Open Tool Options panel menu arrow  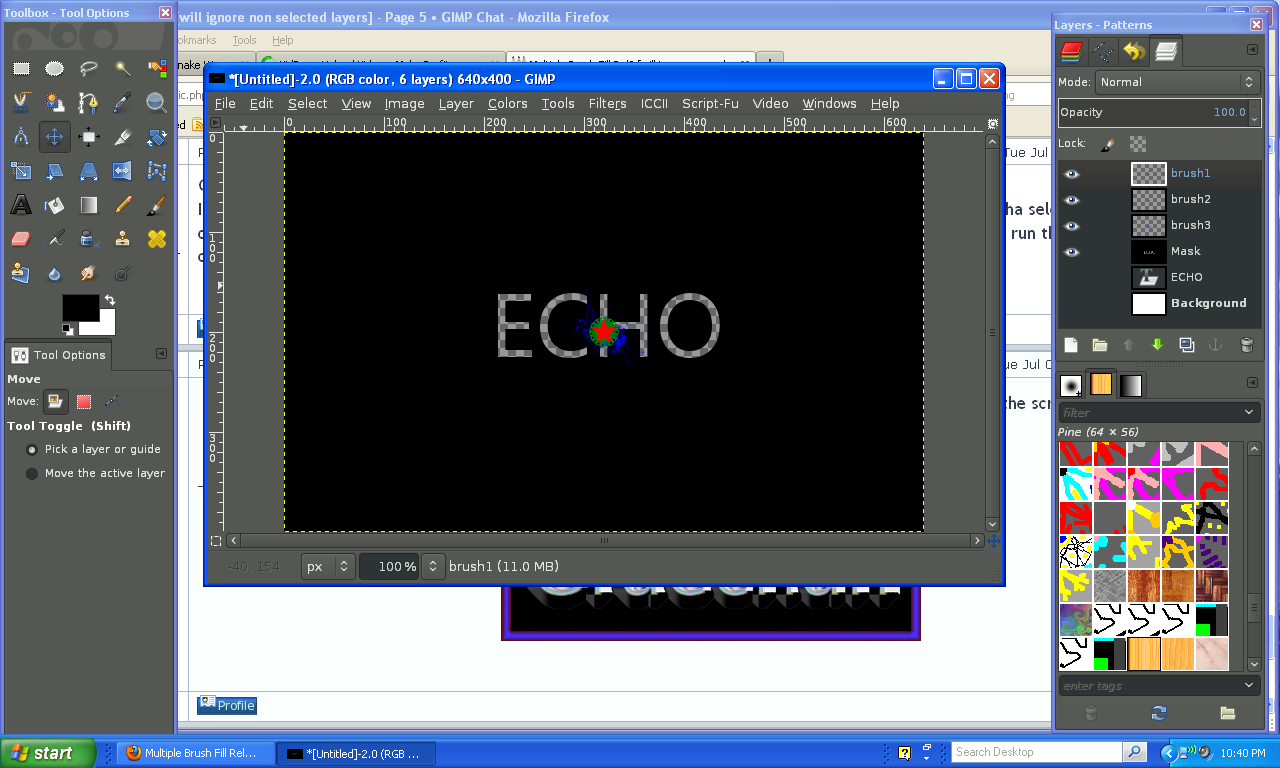coord(161,354)
